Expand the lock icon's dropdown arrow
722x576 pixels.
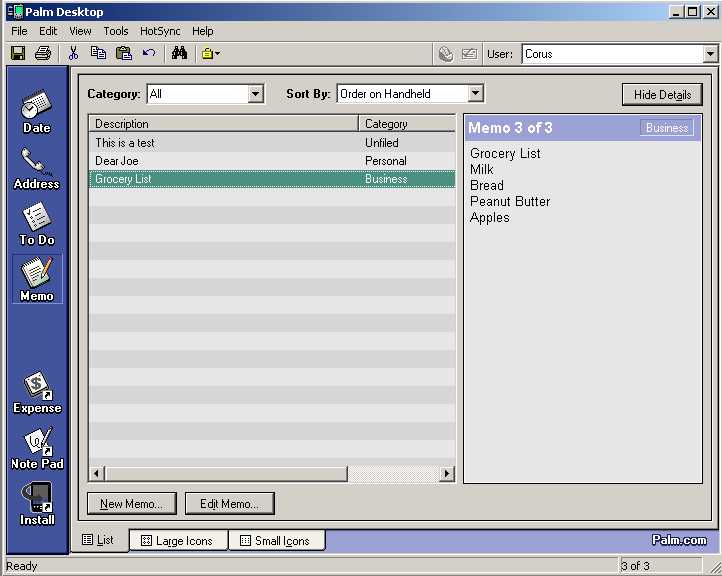pyautogui.click(x=218, y=53)
